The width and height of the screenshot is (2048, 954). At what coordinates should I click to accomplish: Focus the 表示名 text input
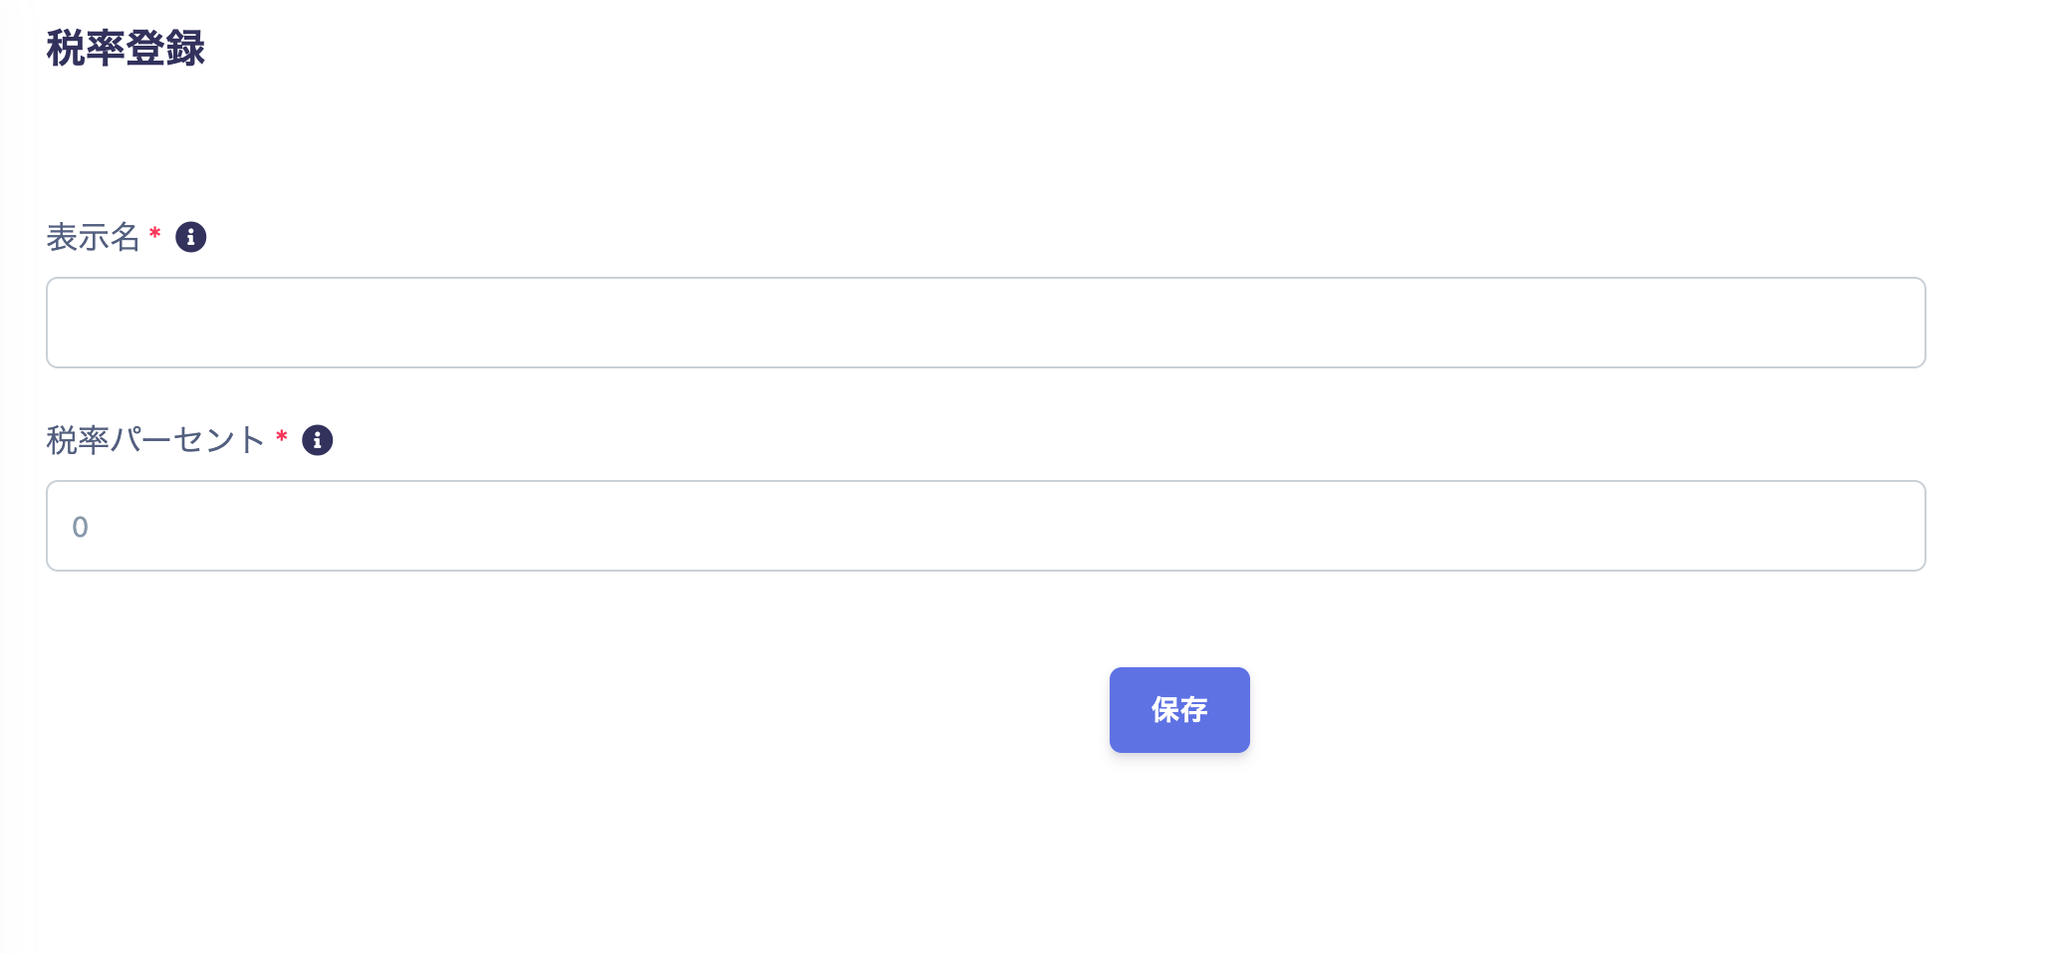tap(985, 322)
